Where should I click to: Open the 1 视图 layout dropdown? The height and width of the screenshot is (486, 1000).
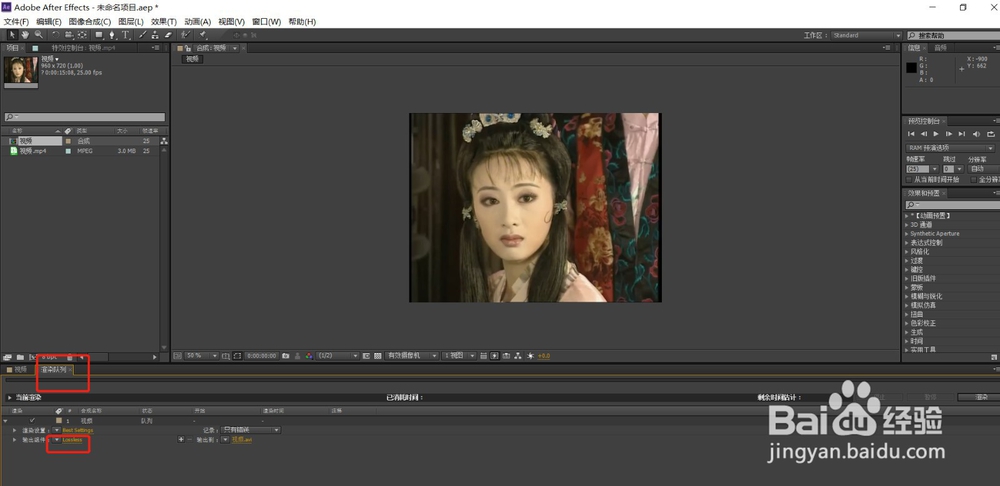tap(459, 356)
